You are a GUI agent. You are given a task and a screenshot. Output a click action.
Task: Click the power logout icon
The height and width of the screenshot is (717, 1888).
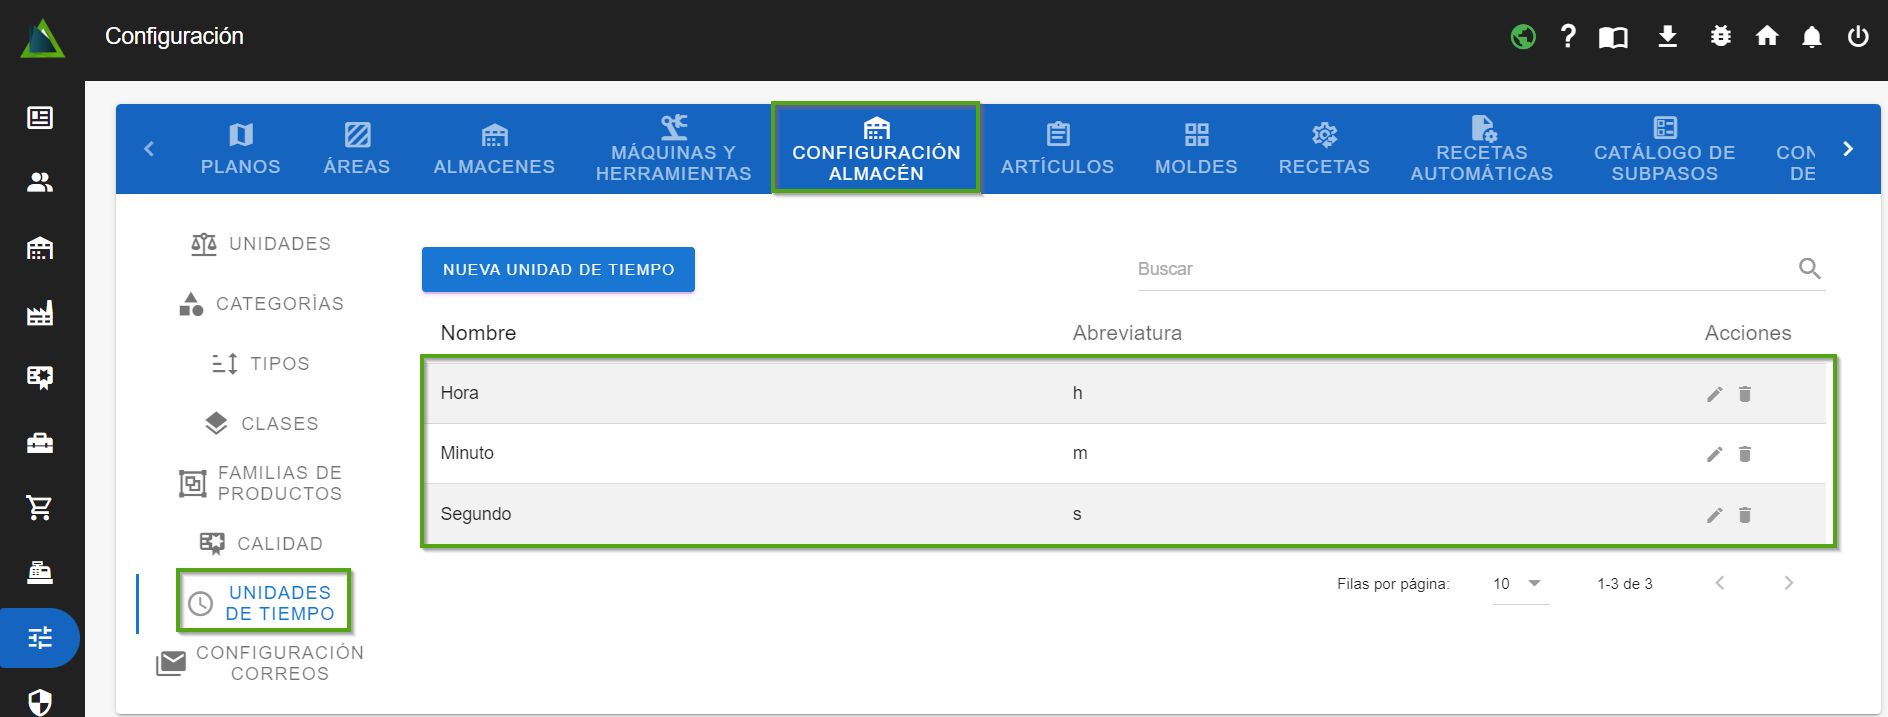[1858, 37]
